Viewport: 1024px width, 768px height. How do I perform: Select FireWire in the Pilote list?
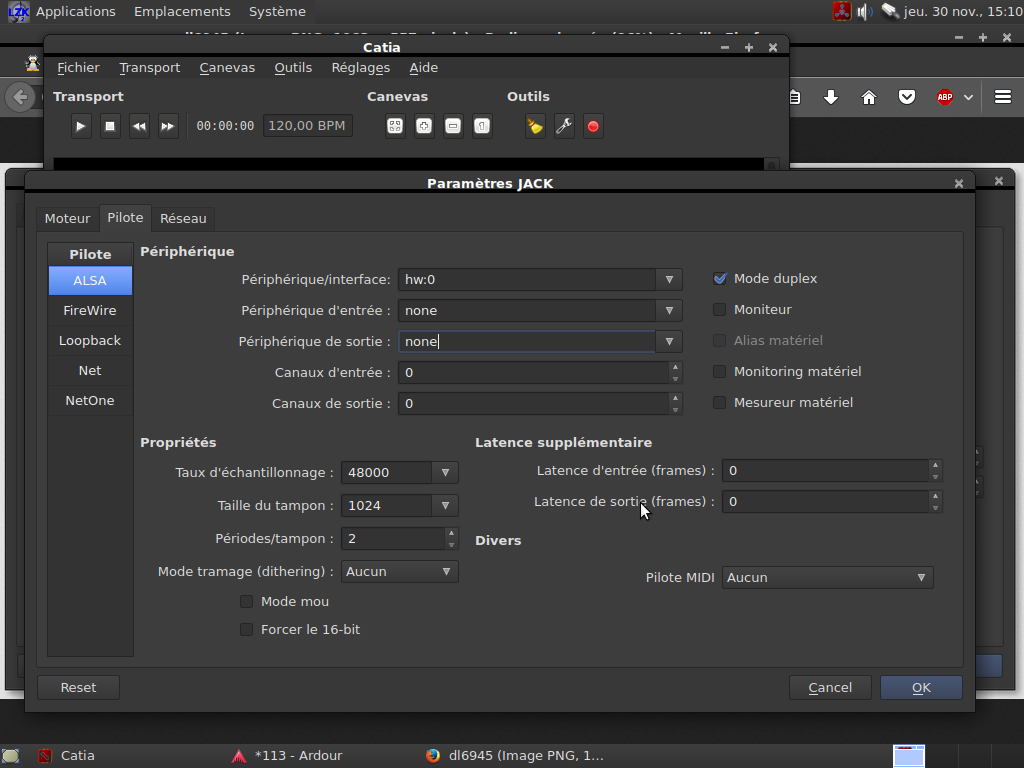pyautogui.click(x=90, y=311)
